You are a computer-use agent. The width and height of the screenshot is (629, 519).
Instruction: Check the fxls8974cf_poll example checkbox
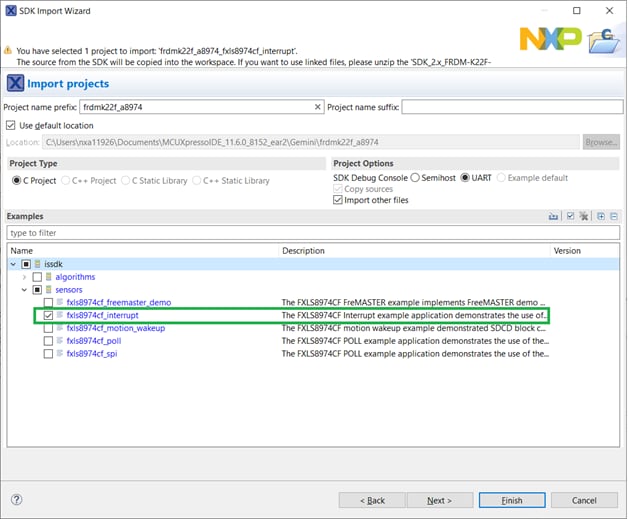[48, 340]
